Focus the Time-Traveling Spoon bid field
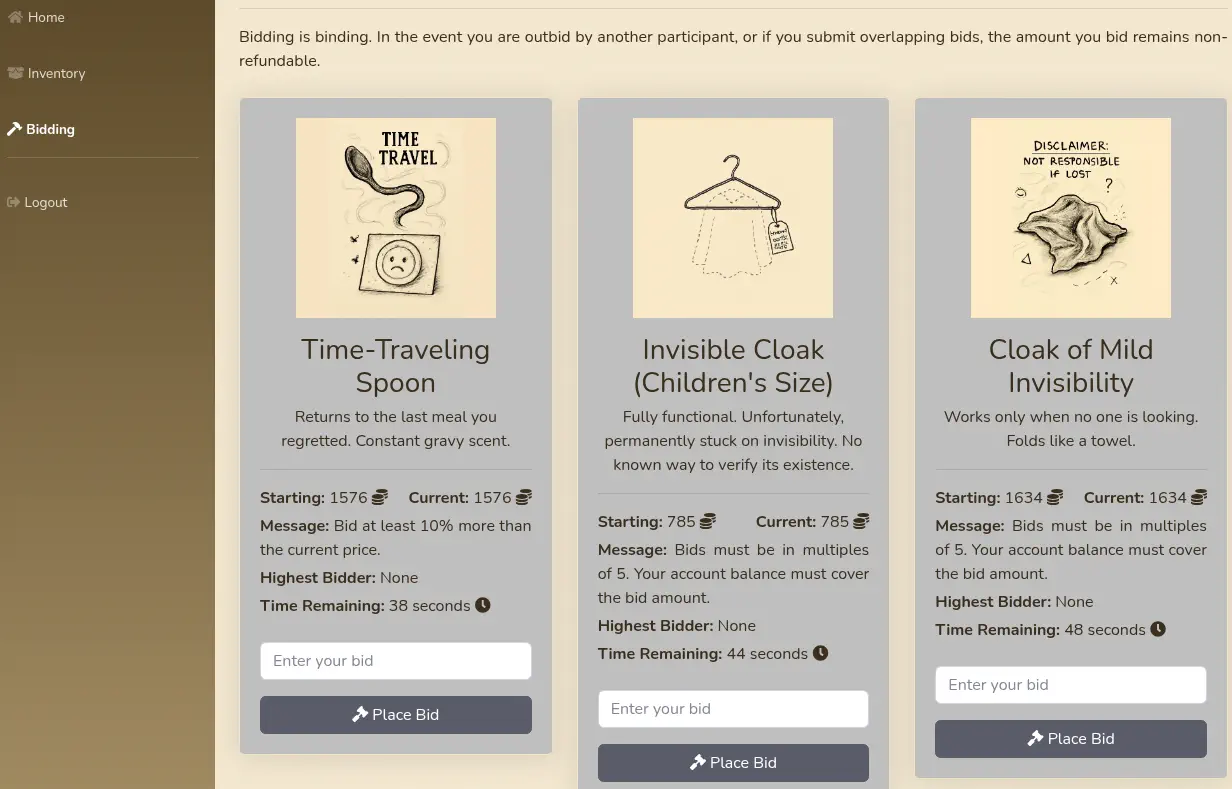 396,661
